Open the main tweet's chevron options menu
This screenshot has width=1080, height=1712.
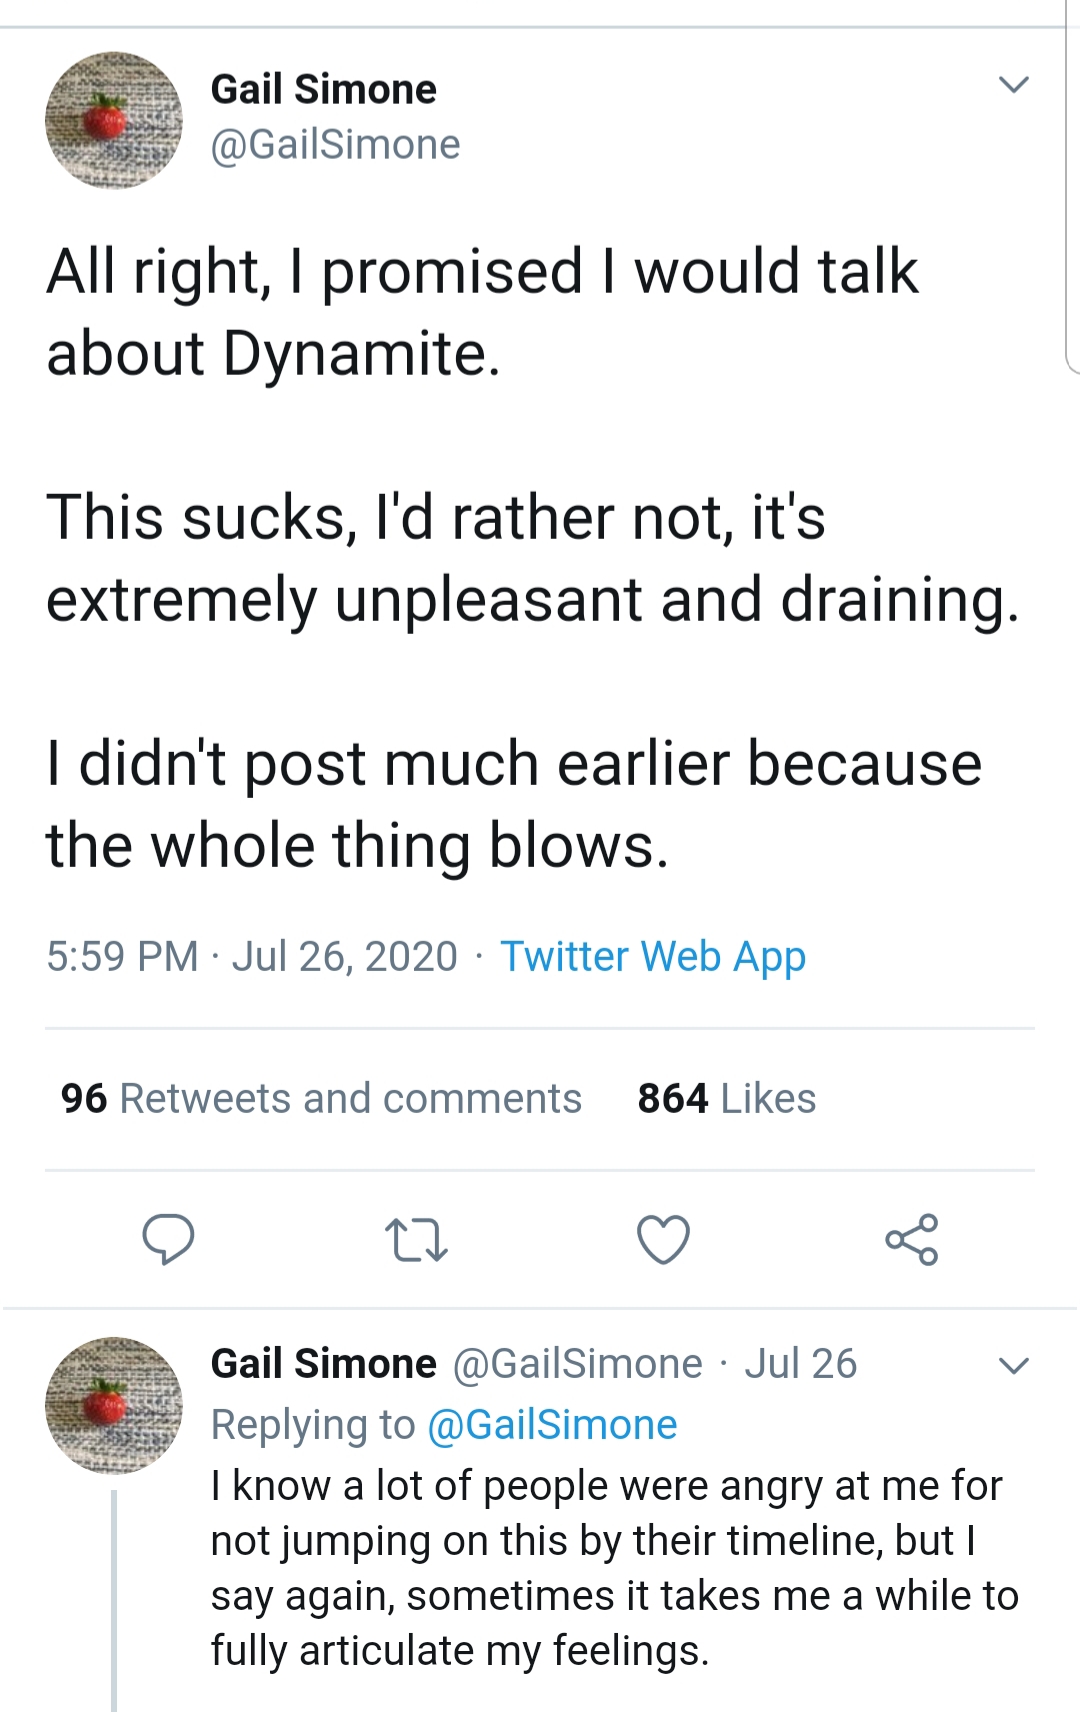click(1014, 86)
